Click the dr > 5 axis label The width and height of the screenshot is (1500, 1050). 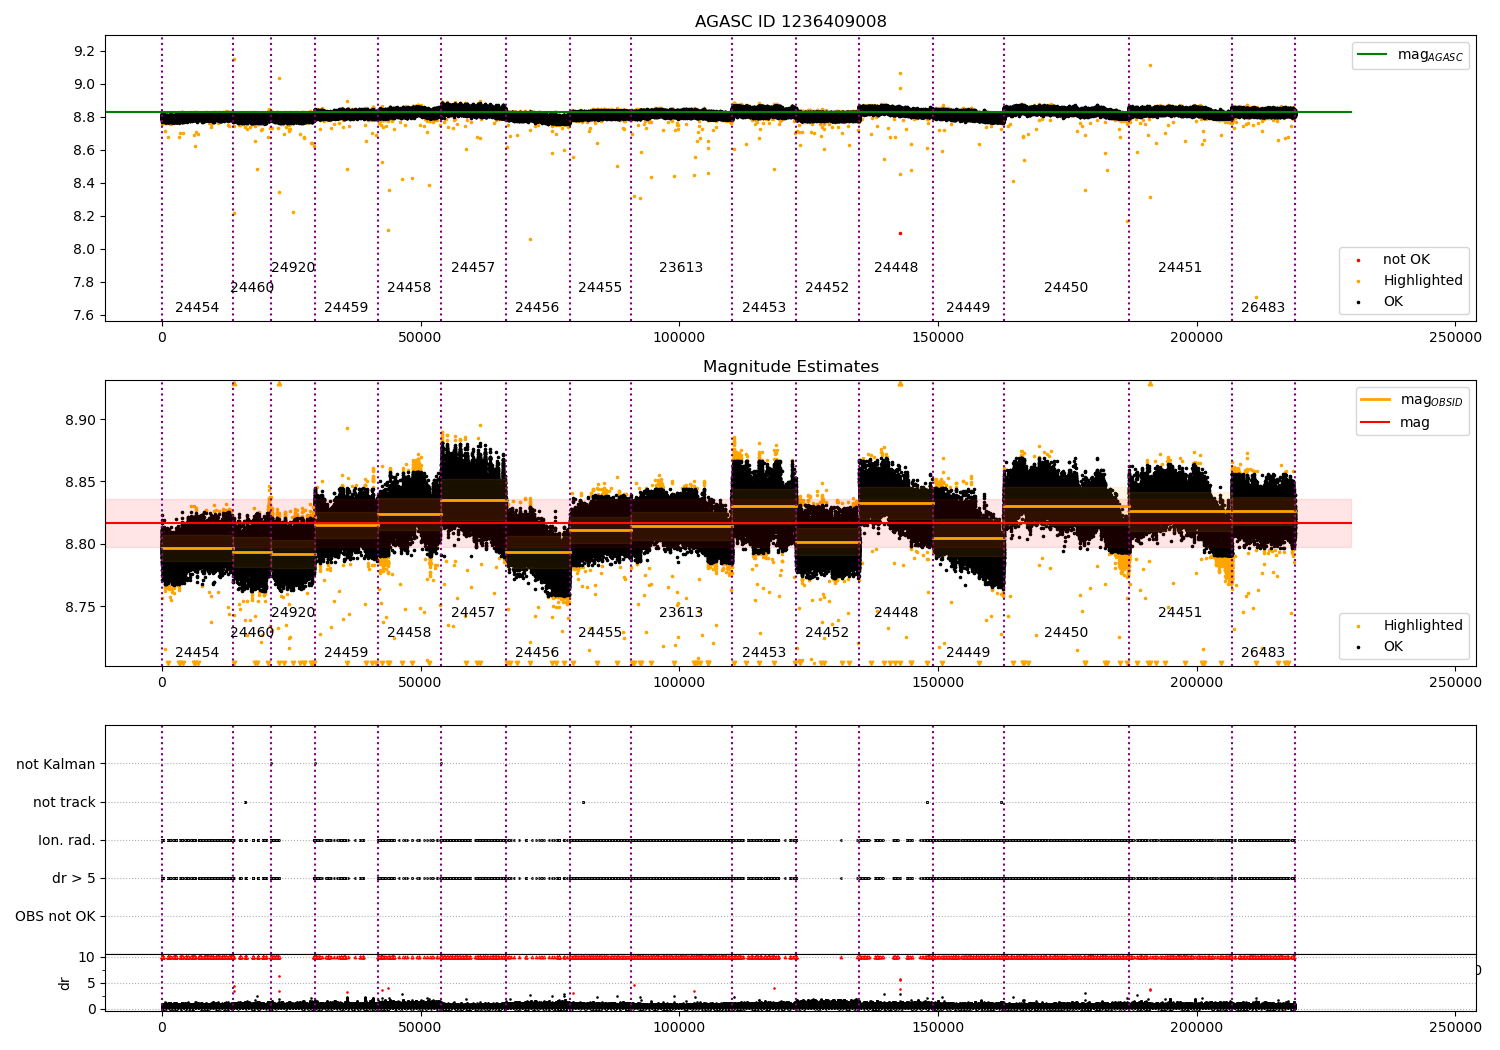click(74, 878)
